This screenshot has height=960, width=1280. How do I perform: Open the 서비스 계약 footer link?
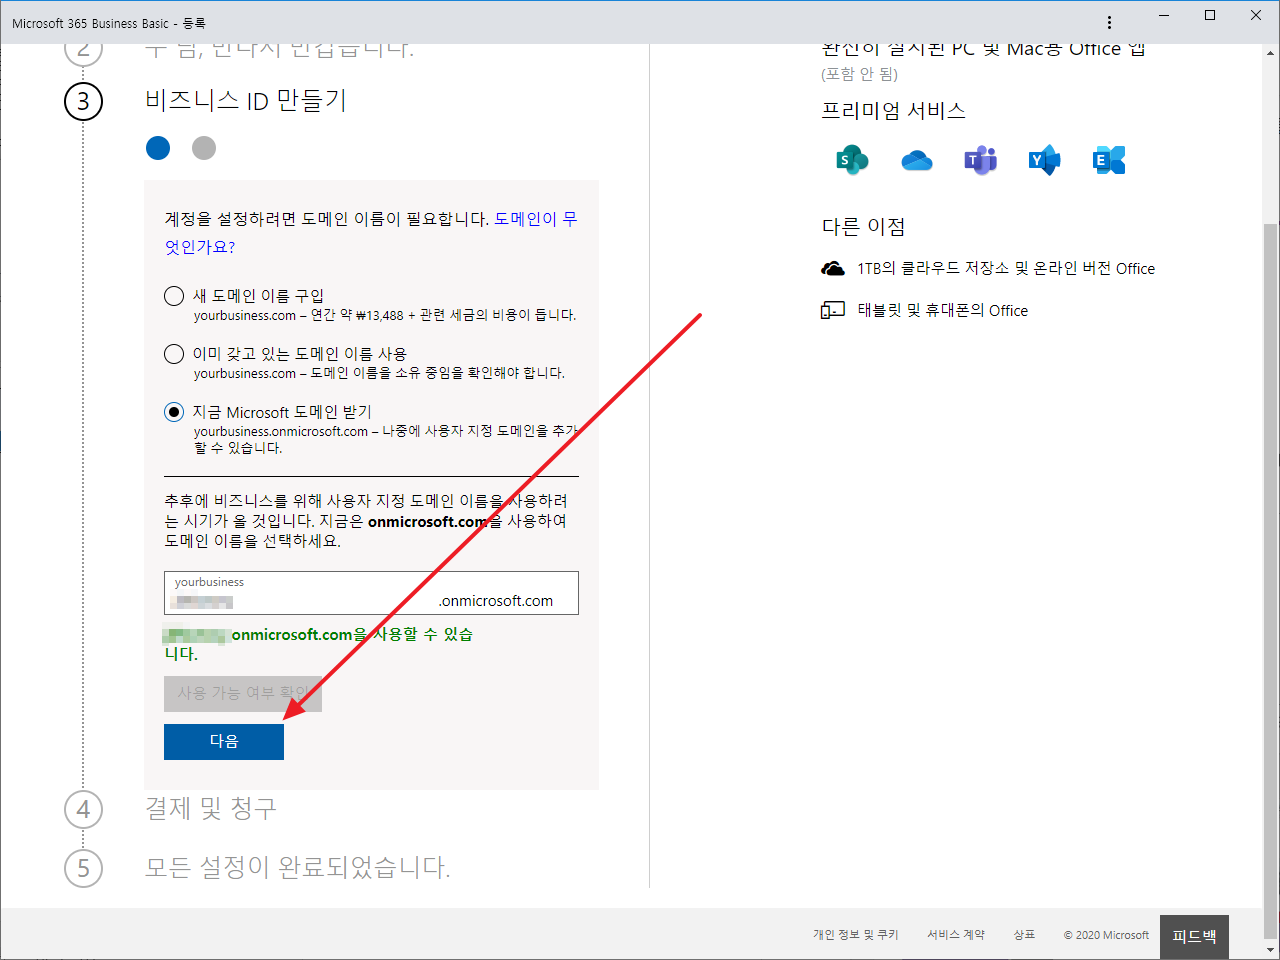click(956, 935)
